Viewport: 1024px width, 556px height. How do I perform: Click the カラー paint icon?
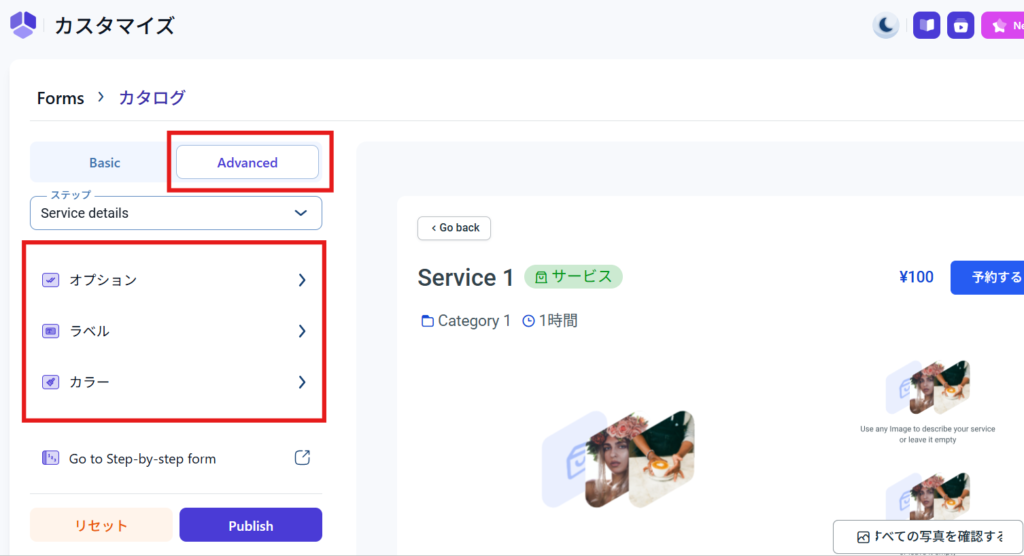(50, 382)
